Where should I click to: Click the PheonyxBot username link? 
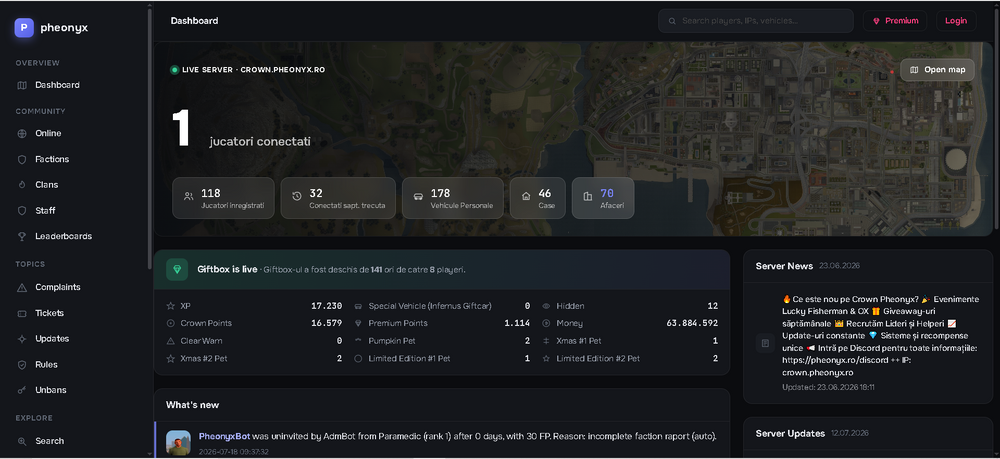pos(224,437)
